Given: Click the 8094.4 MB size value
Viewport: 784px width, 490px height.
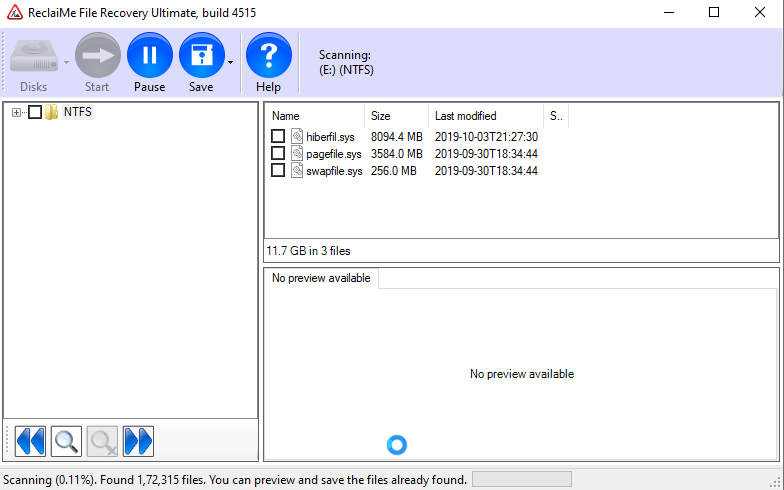Looking at the screenshot, I should (x=396, y=137).
